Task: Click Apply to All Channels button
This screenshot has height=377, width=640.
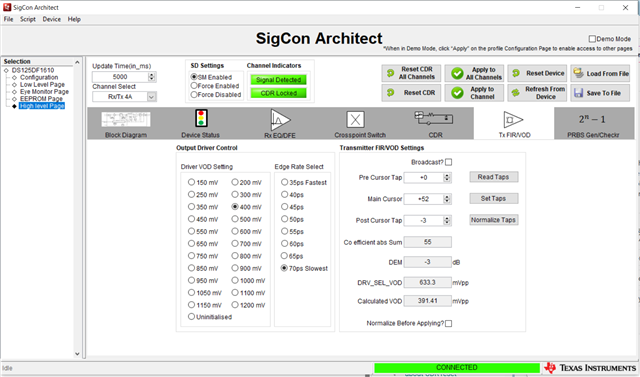Action: tap(474, 73)
